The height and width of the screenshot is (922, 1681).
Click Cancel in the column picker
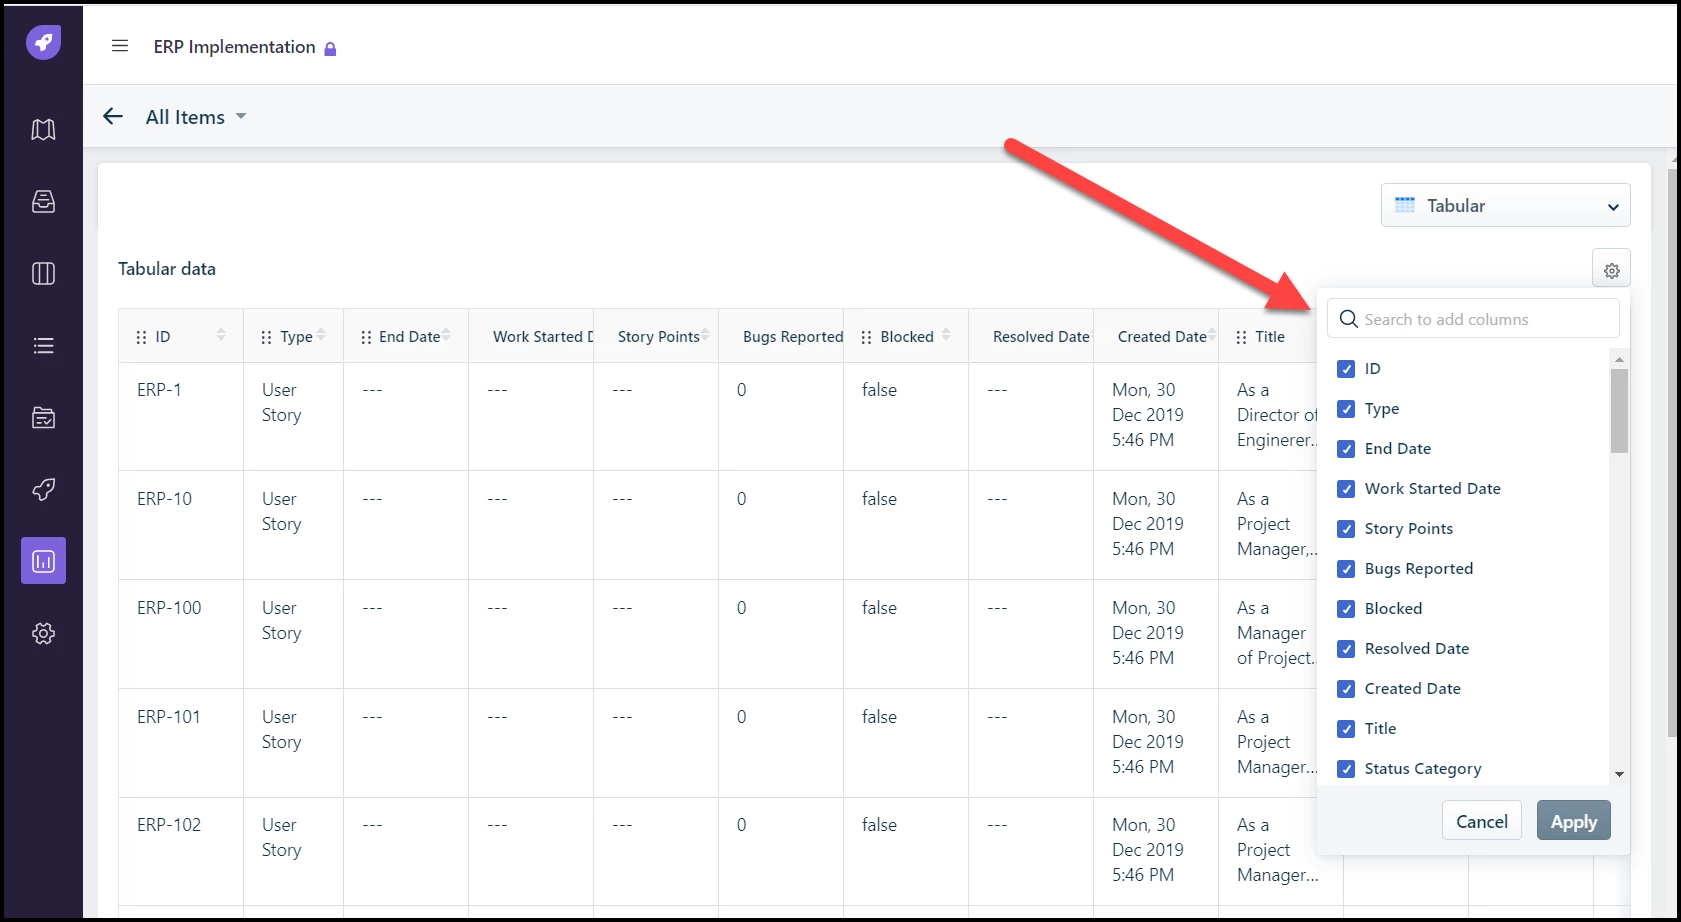point(1481,821)
